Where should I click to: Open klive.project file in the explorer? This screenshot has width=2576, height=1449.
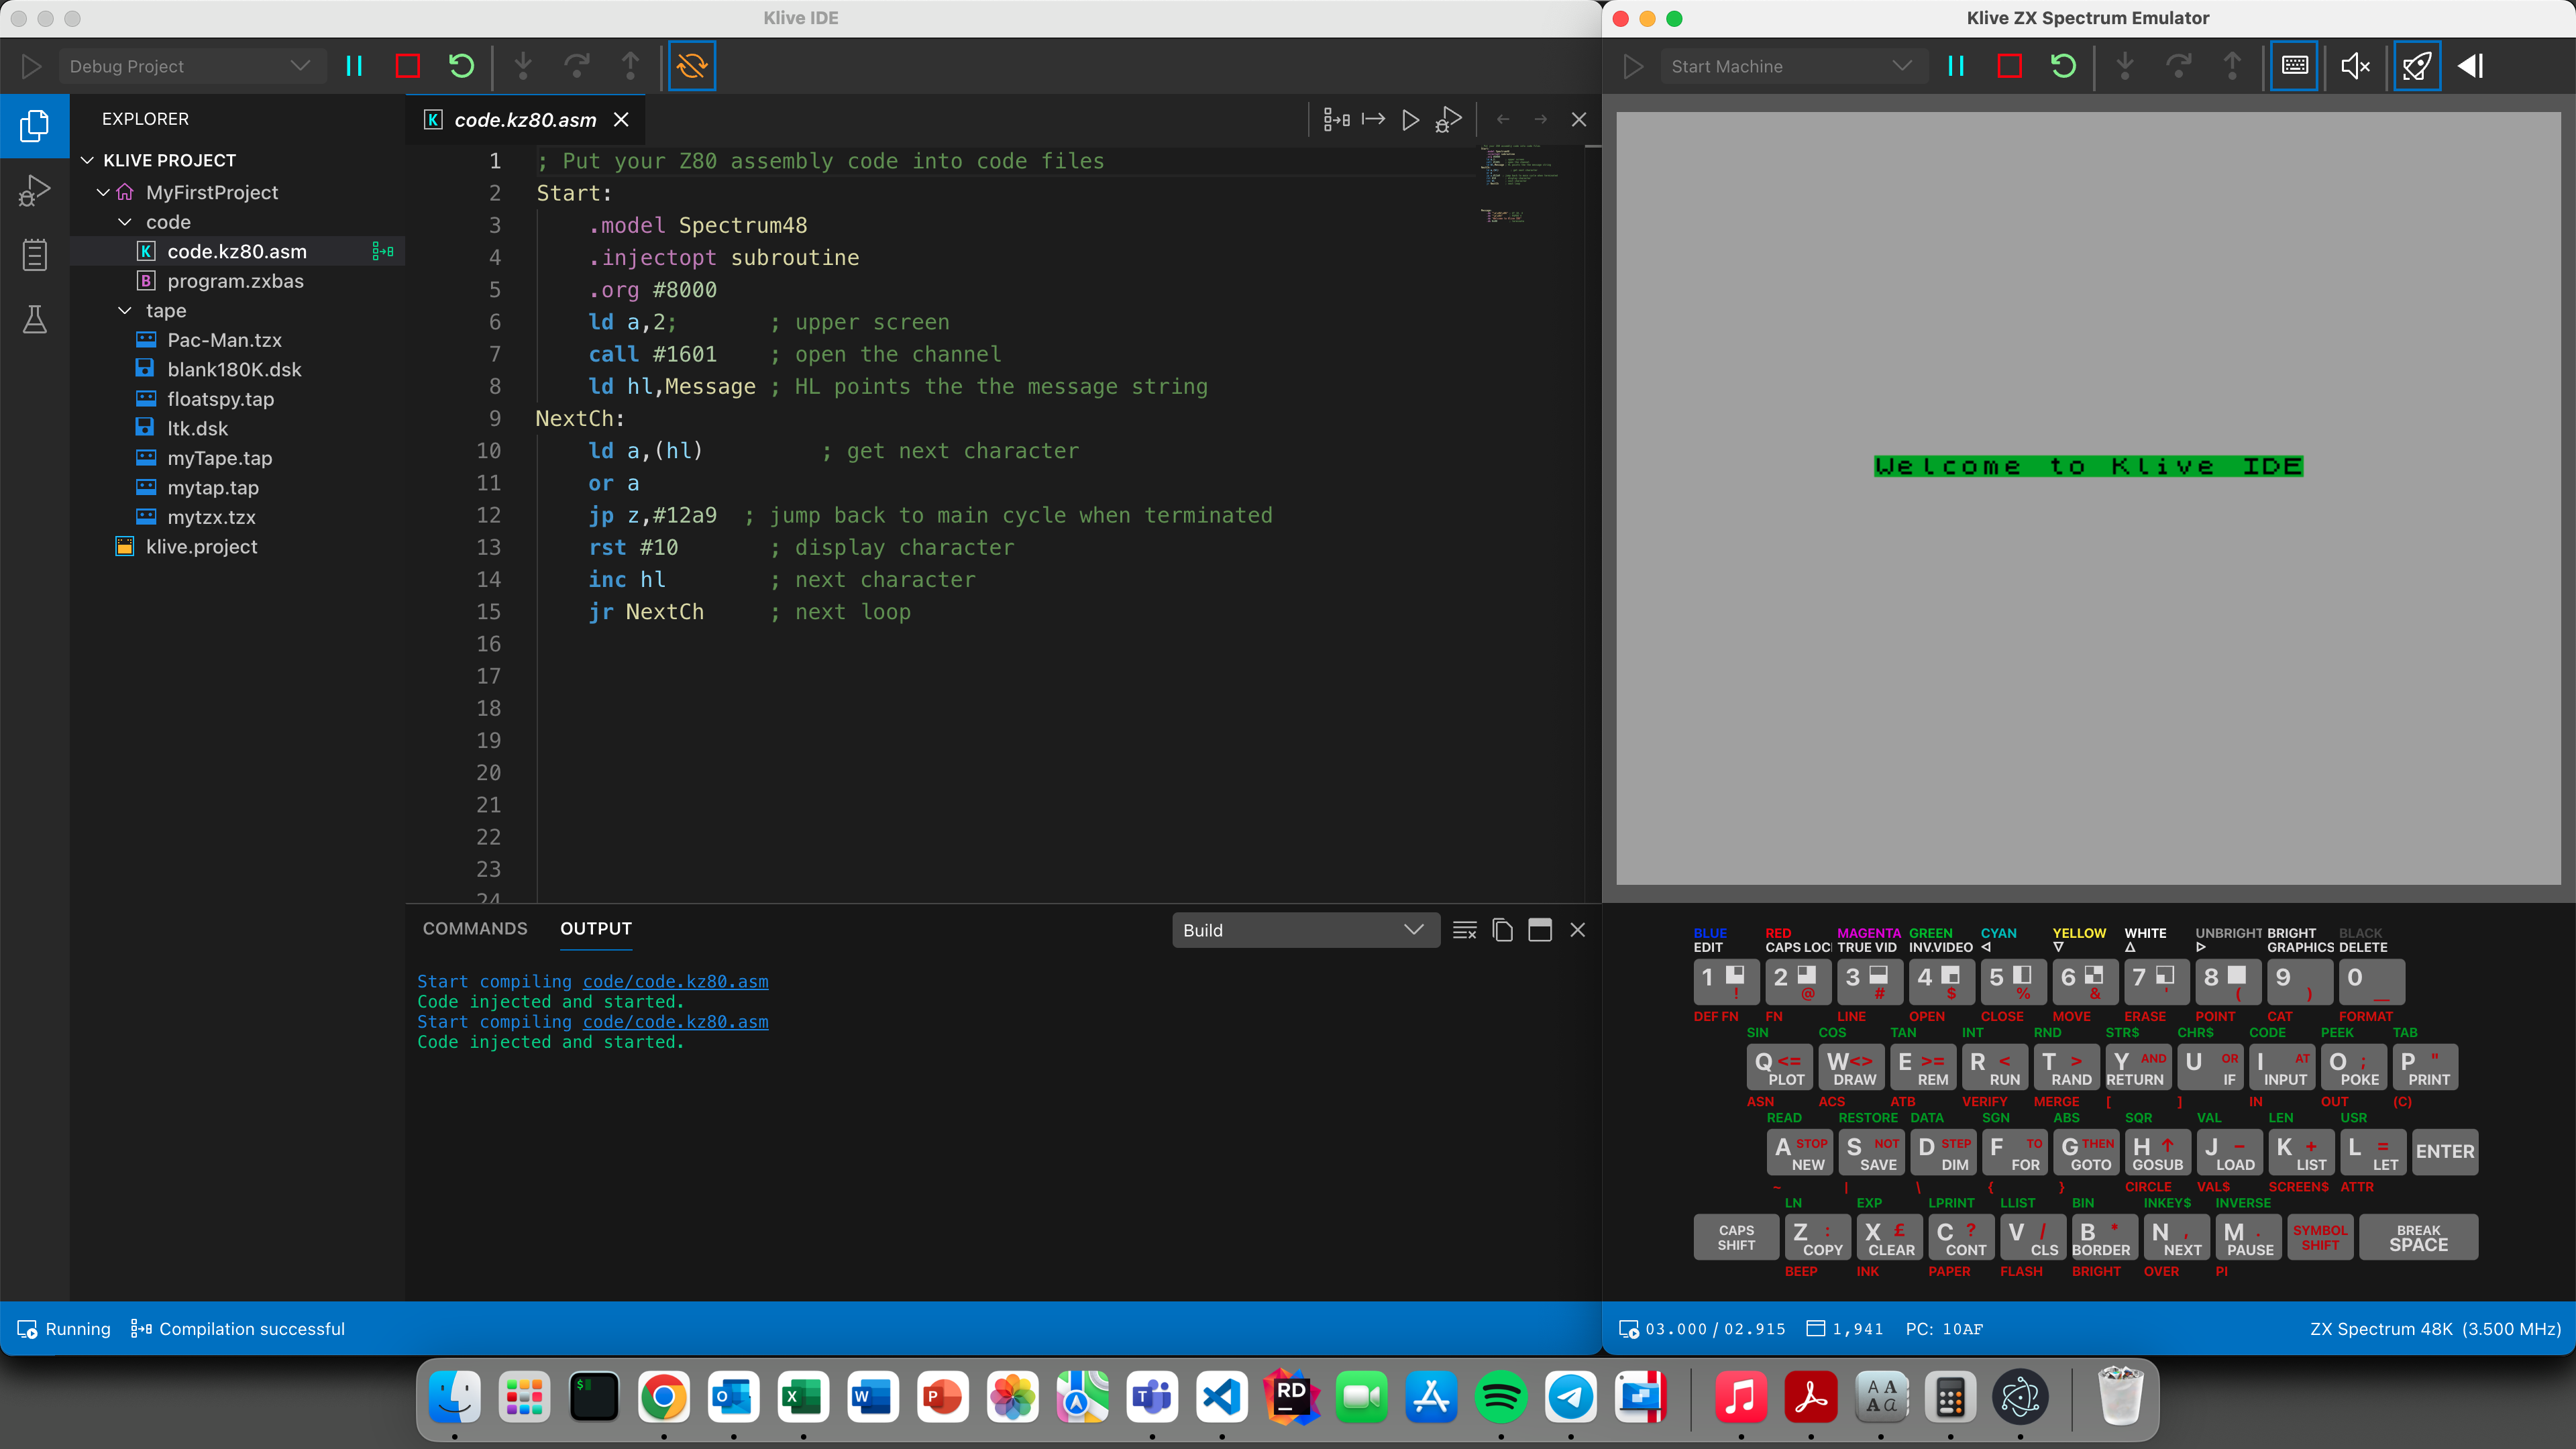tap(202, 547)
